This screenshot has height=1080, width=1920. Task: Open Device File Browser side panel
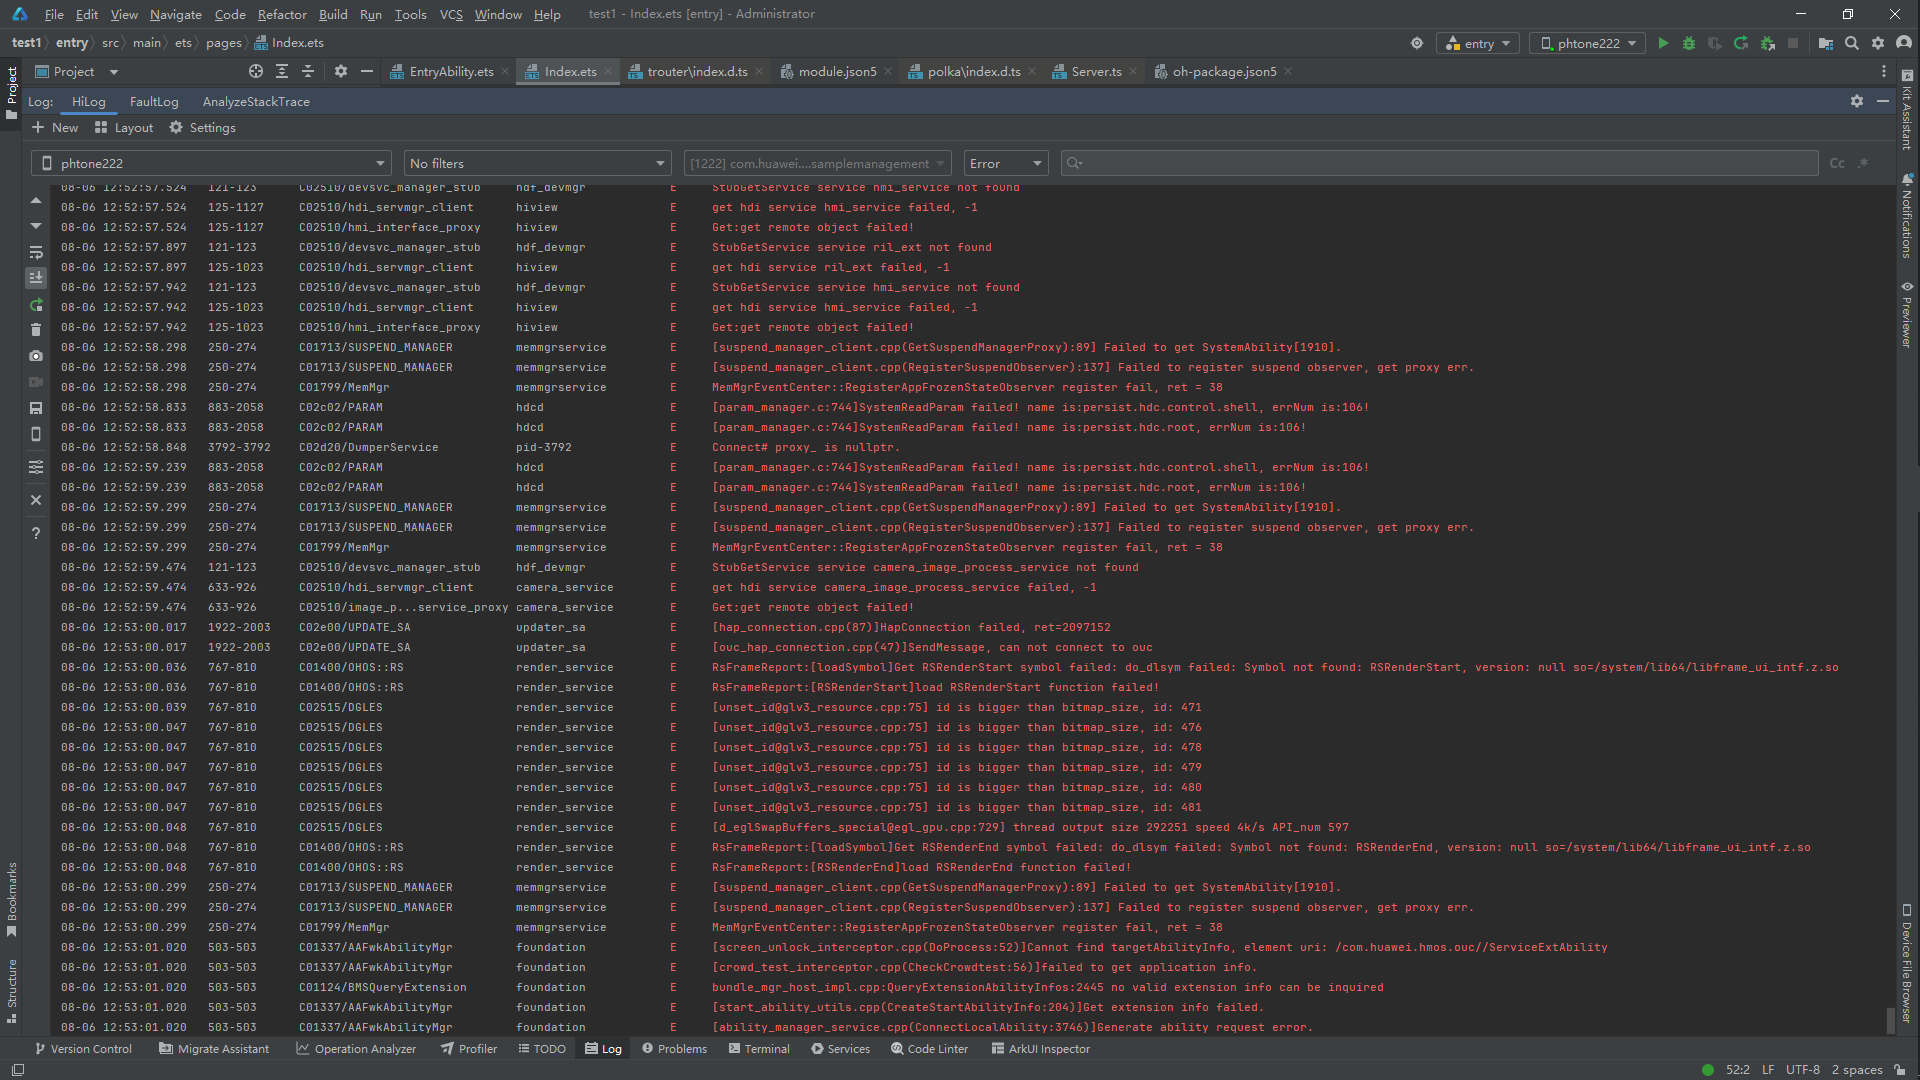[1908, 963]
